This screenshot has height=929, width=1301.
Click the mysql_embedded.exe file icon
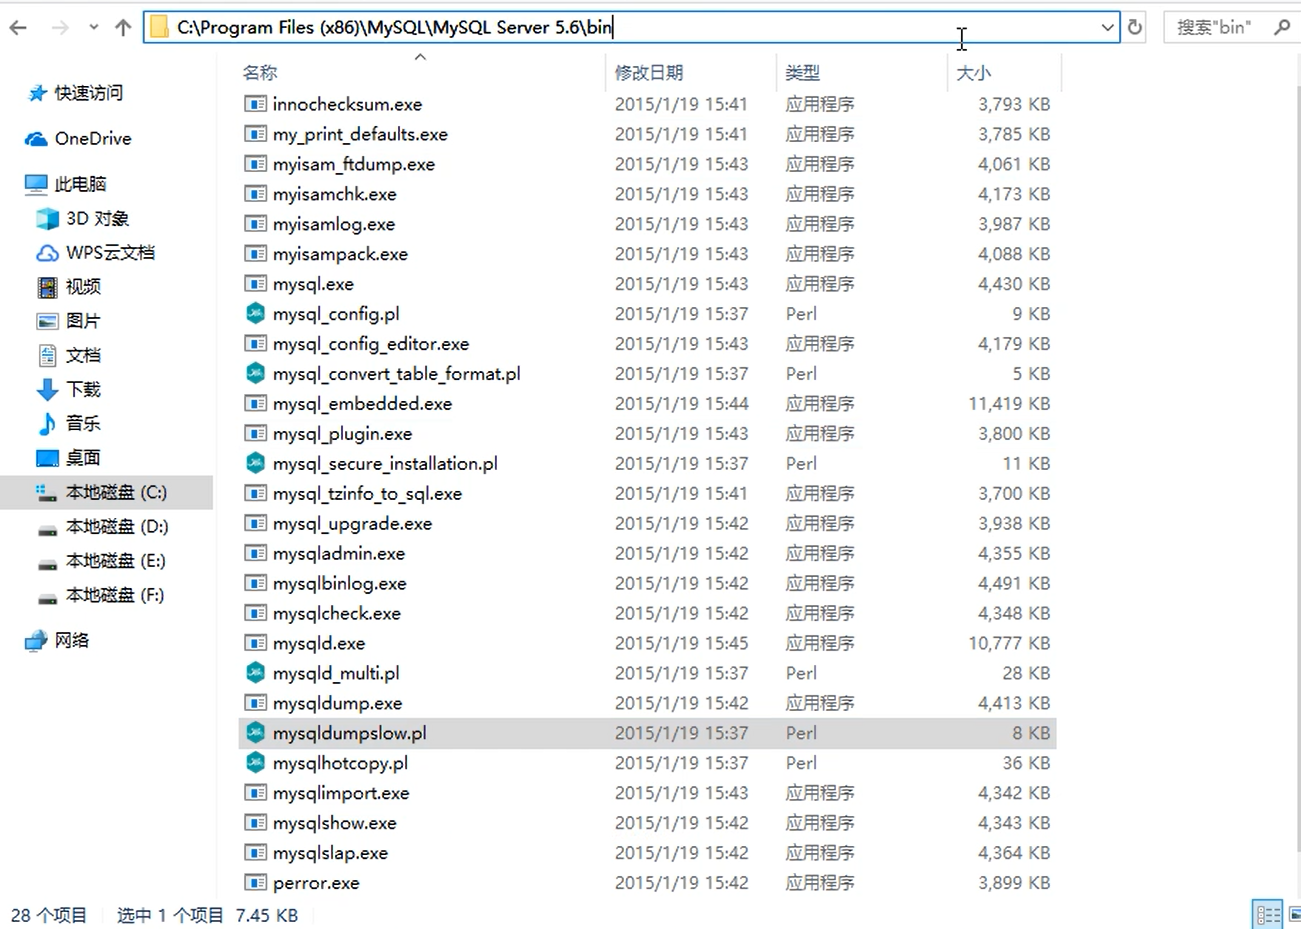[256, 404]
